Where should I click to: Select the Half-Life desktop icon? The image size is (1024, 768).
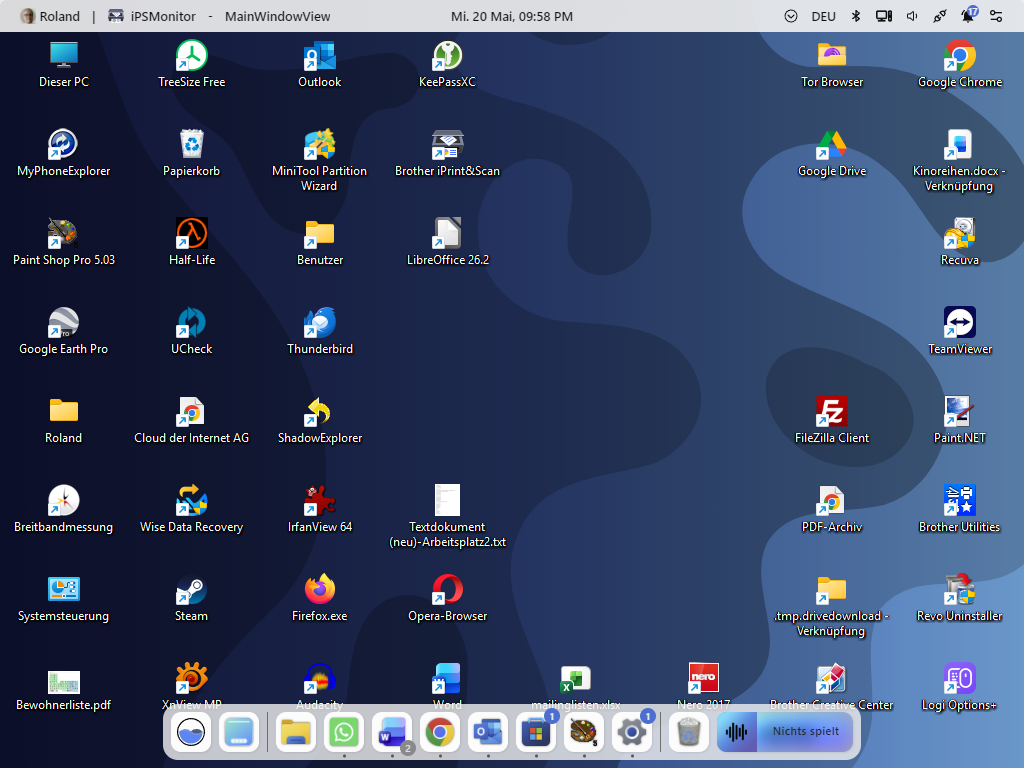click(x=191, y=242)
